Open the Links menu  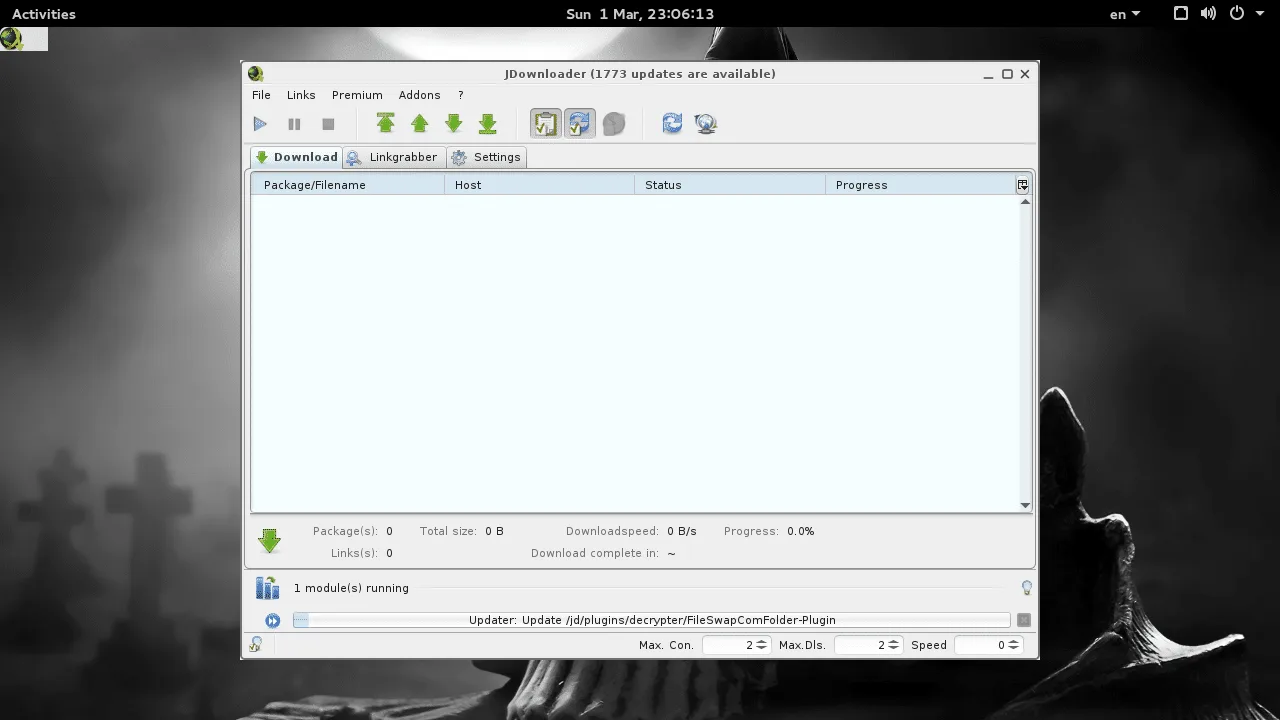[x=301, y=95]
